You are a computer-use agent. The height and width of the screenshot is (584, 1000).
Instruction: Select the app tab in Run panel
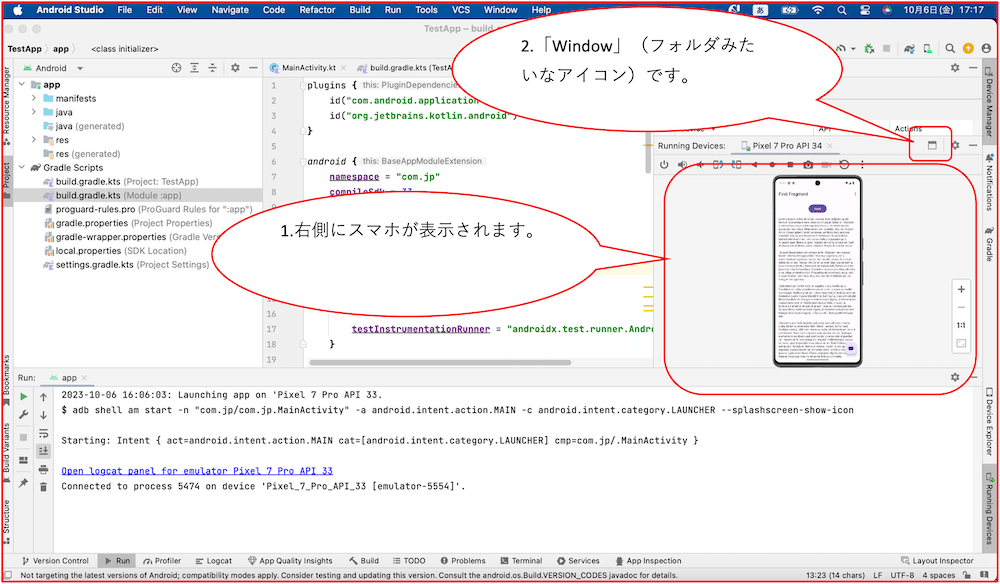coord(69,378)
